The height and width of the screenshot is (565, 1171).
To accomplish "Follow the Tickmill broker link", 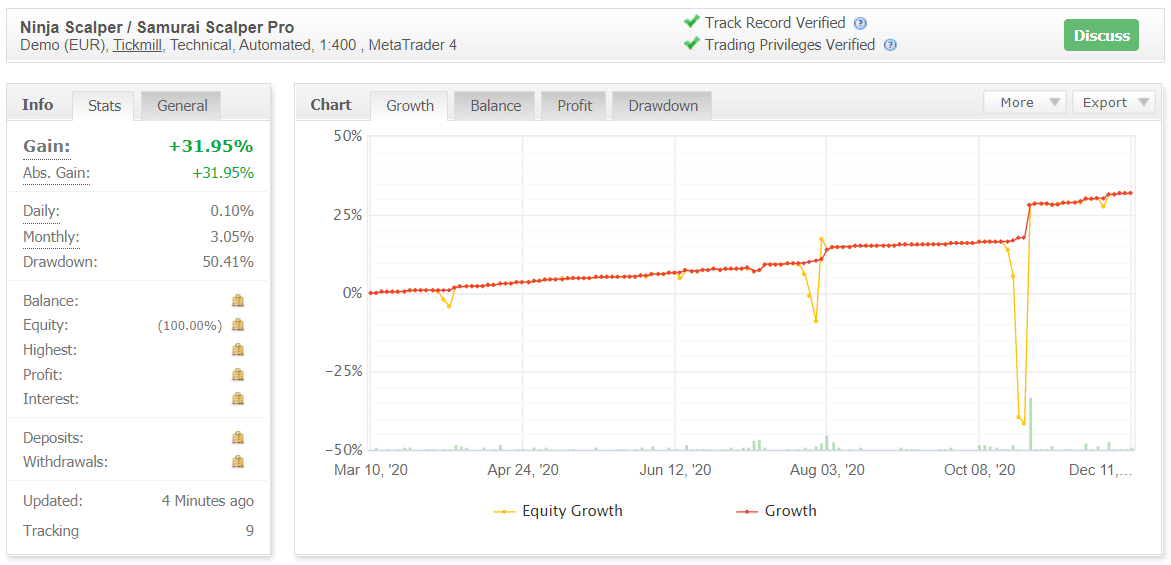I will coord(139,45).
